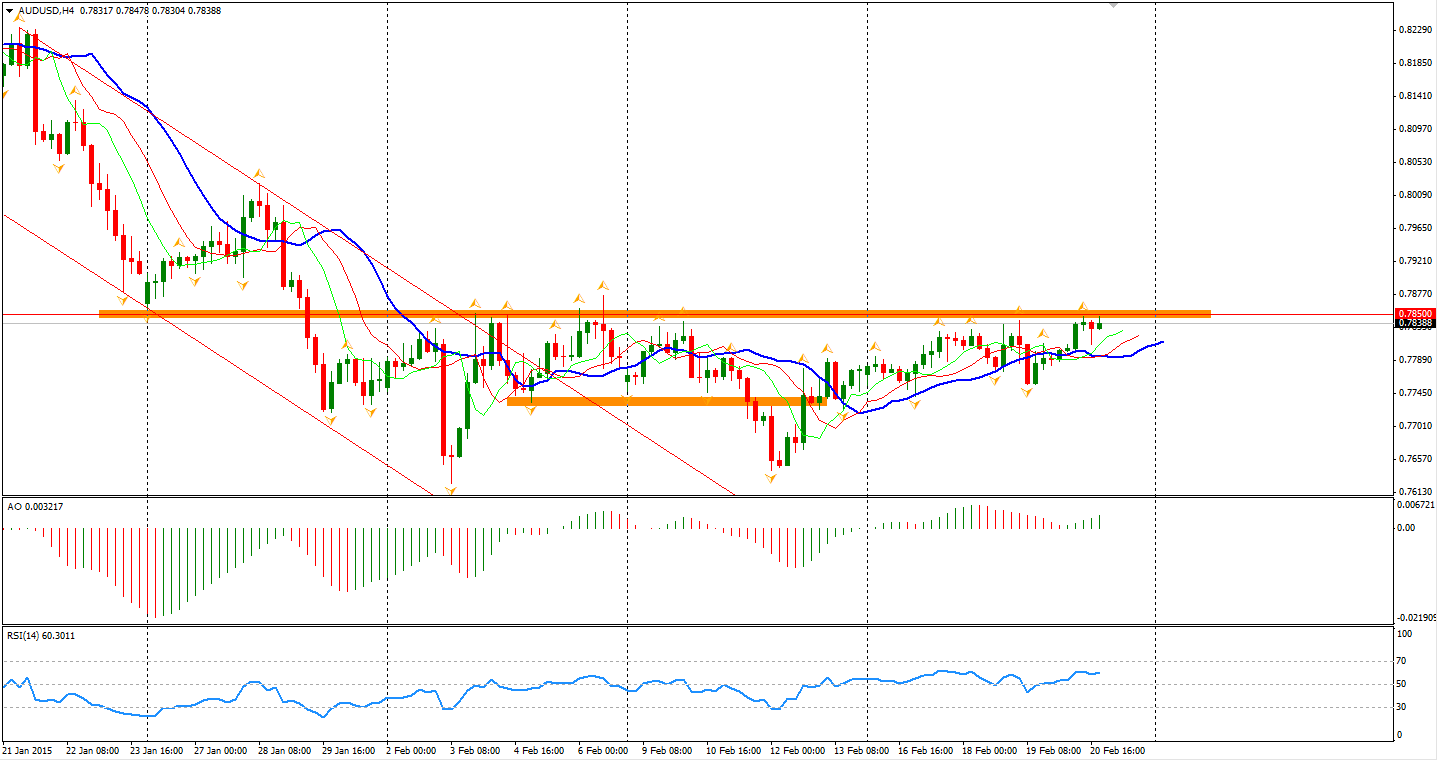The width and height of the screenshot is (1438, 761).
Task: Click the AO scale value -0.021909
Action: 1416,618
